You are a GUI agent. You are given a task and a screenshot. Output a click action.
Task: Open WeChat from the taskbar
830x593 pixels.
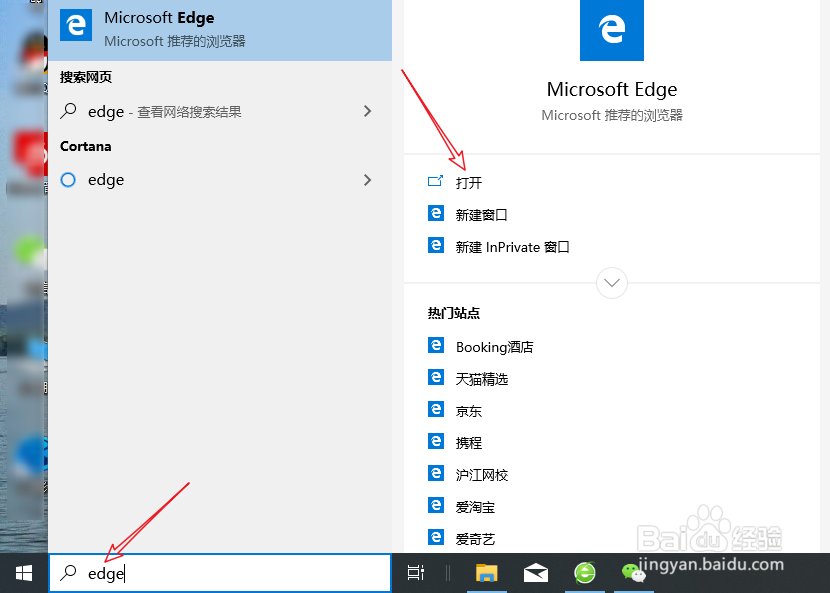pyautogui.click(x=633, y=573)
